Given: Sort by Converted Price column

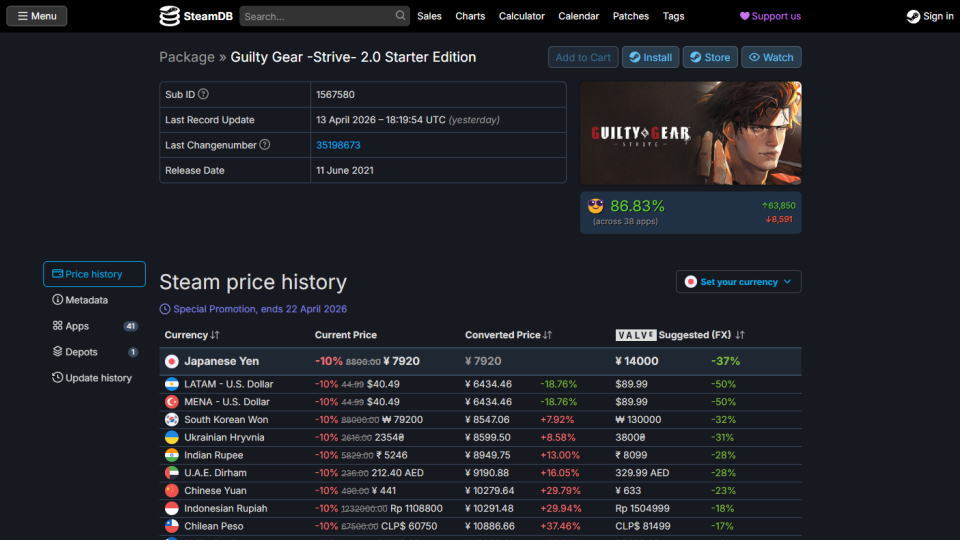Looking at the screenshot, I should [509, 335].
